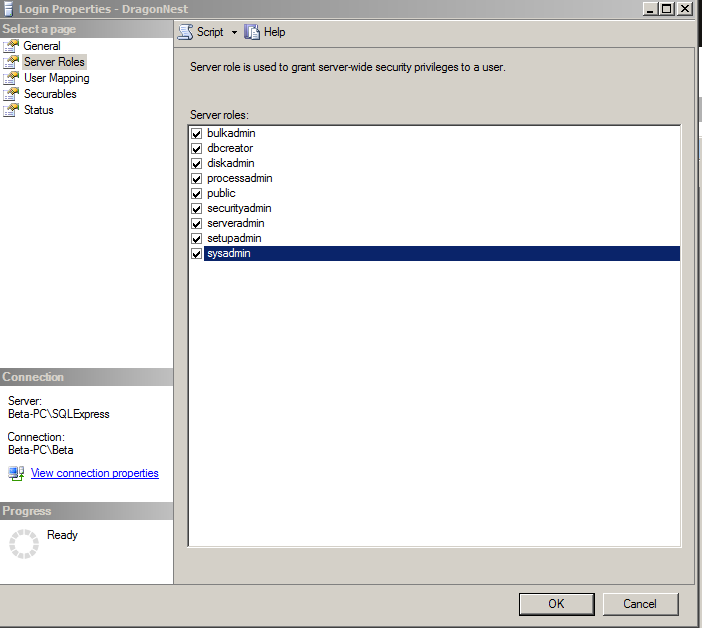Uncheck the bulkadmin role checkbox
702x628 pixels.
tap(197, 133)
